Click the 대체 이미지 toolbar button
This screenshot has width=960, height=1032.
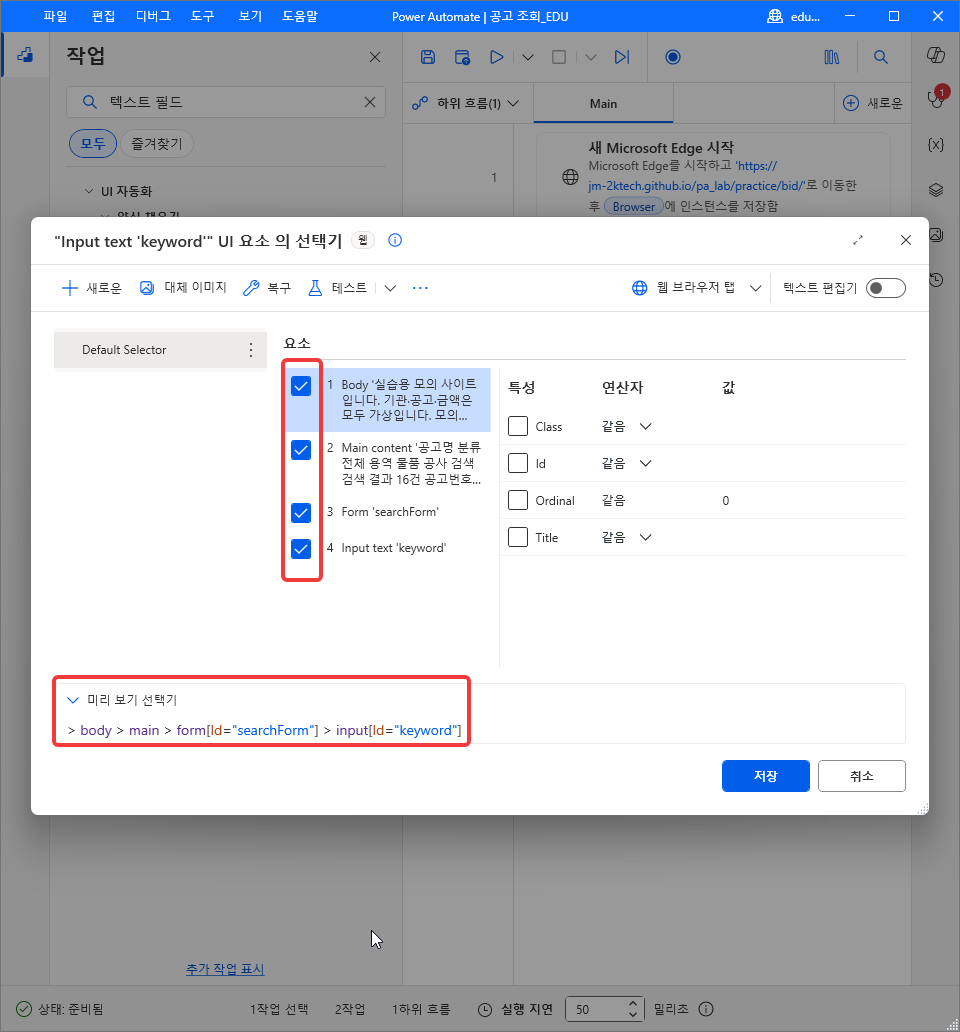[183, 288]
